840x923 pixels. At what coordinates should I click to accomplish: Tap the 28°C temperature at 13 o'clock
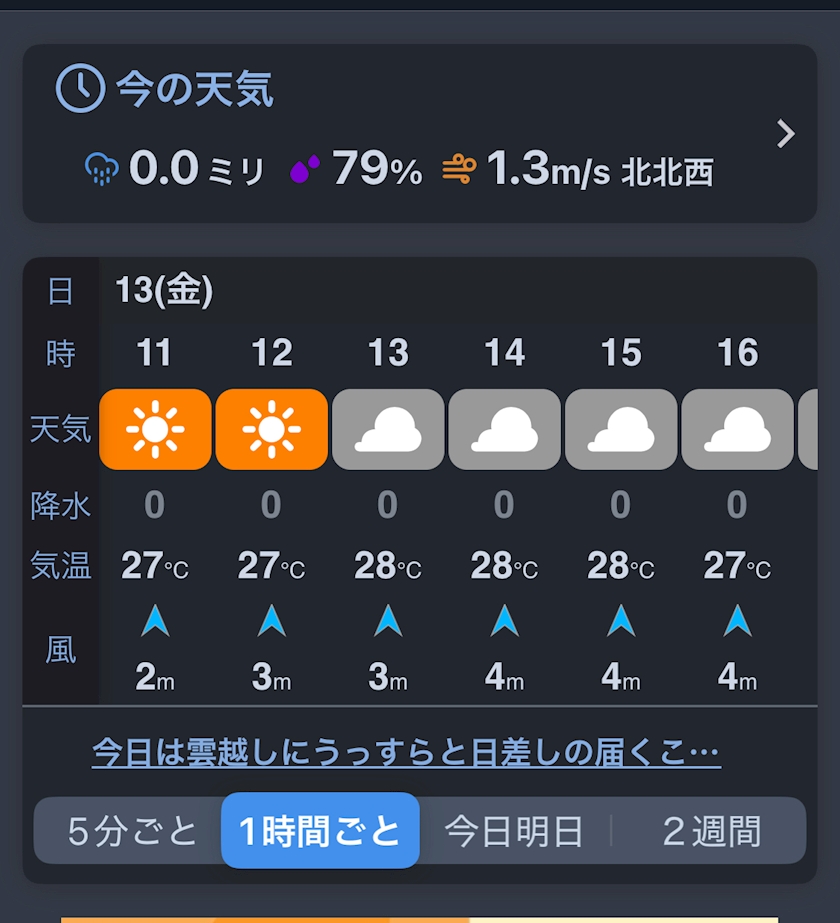(x=388, y=566)
